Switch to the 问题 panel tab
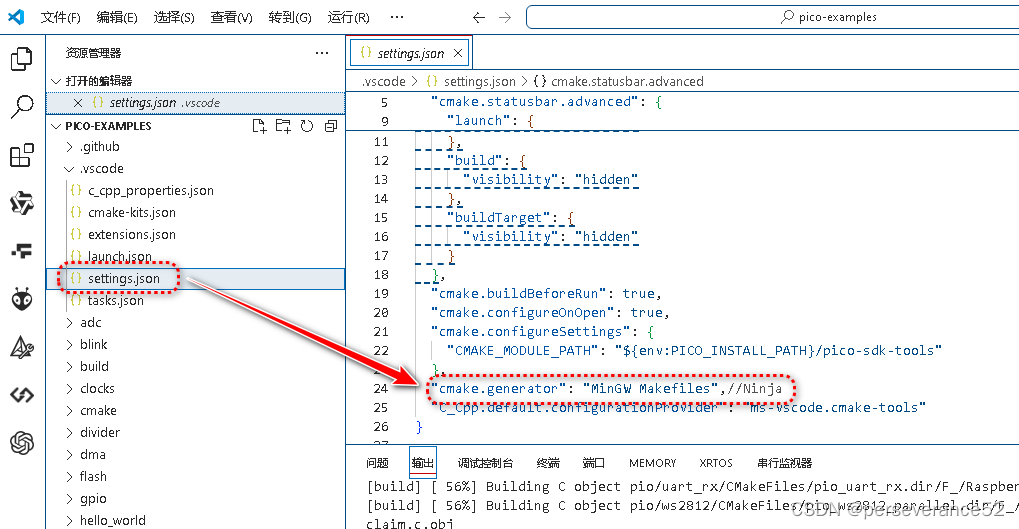Viewport: 1019px width, 529px height. coord(377,463)
